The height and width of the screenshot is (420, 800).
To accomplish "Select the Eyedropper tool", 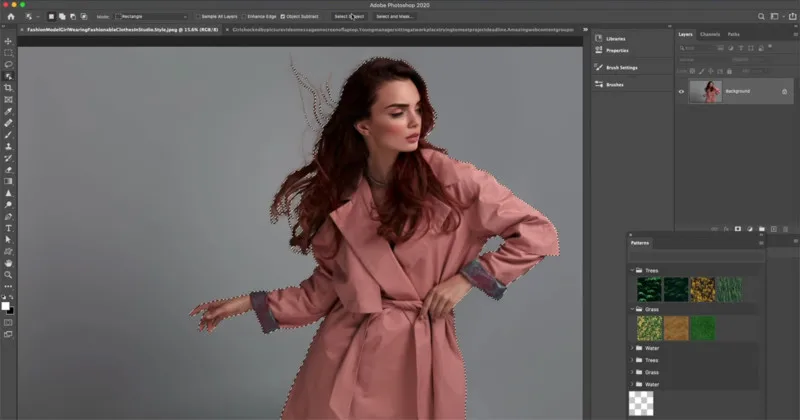I will coord(8,111).
